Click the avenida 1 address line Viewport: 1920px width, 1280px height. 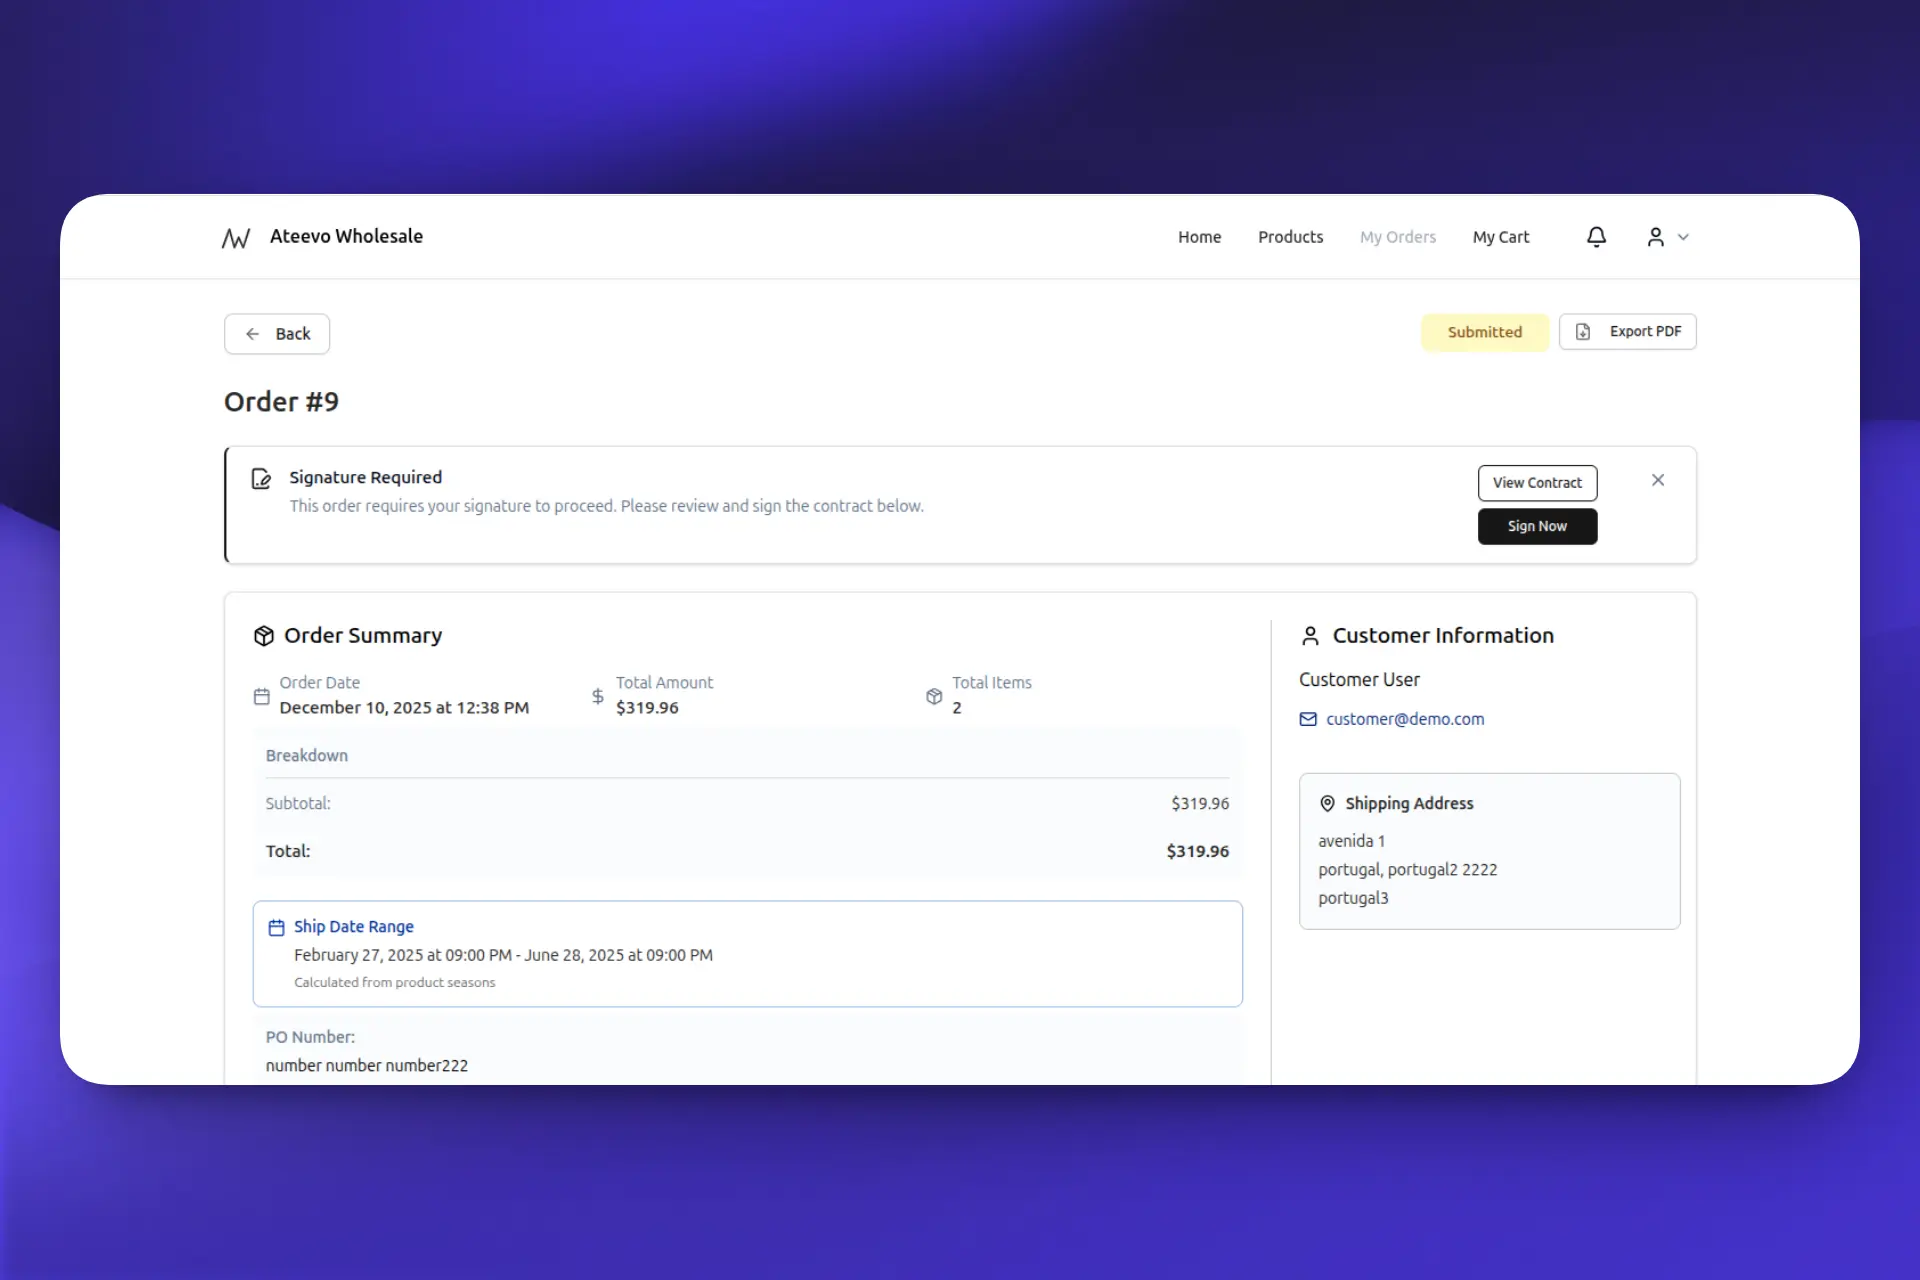pyautogui.click(x=1351, y=841)
